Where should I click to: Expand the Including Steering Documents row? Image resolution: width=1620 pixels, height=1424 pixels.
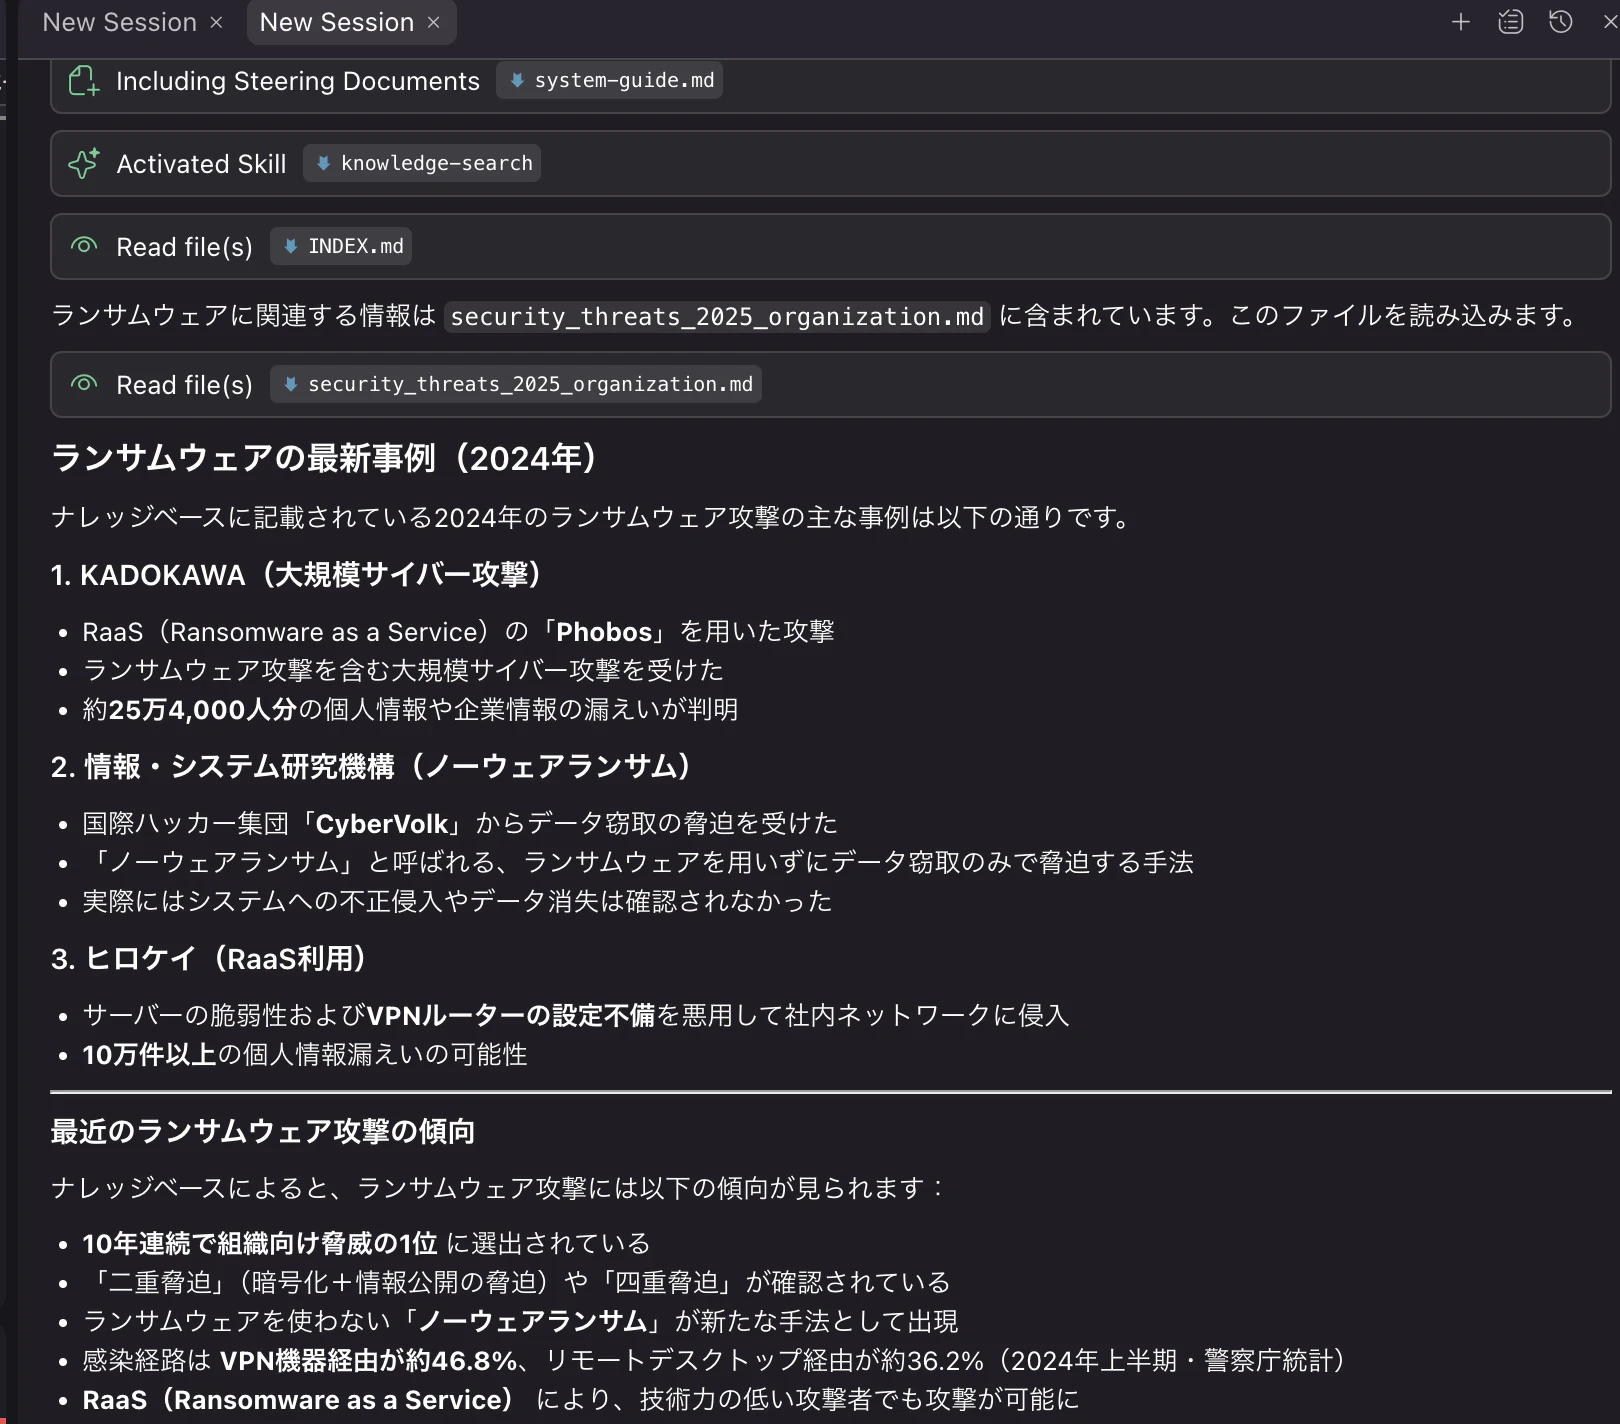[830, 84]
